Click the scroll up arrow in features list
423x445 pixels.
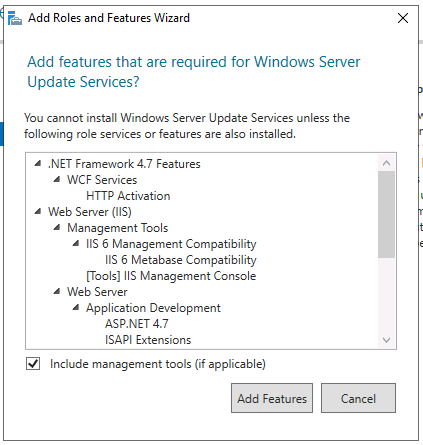[x=386, y=163]
